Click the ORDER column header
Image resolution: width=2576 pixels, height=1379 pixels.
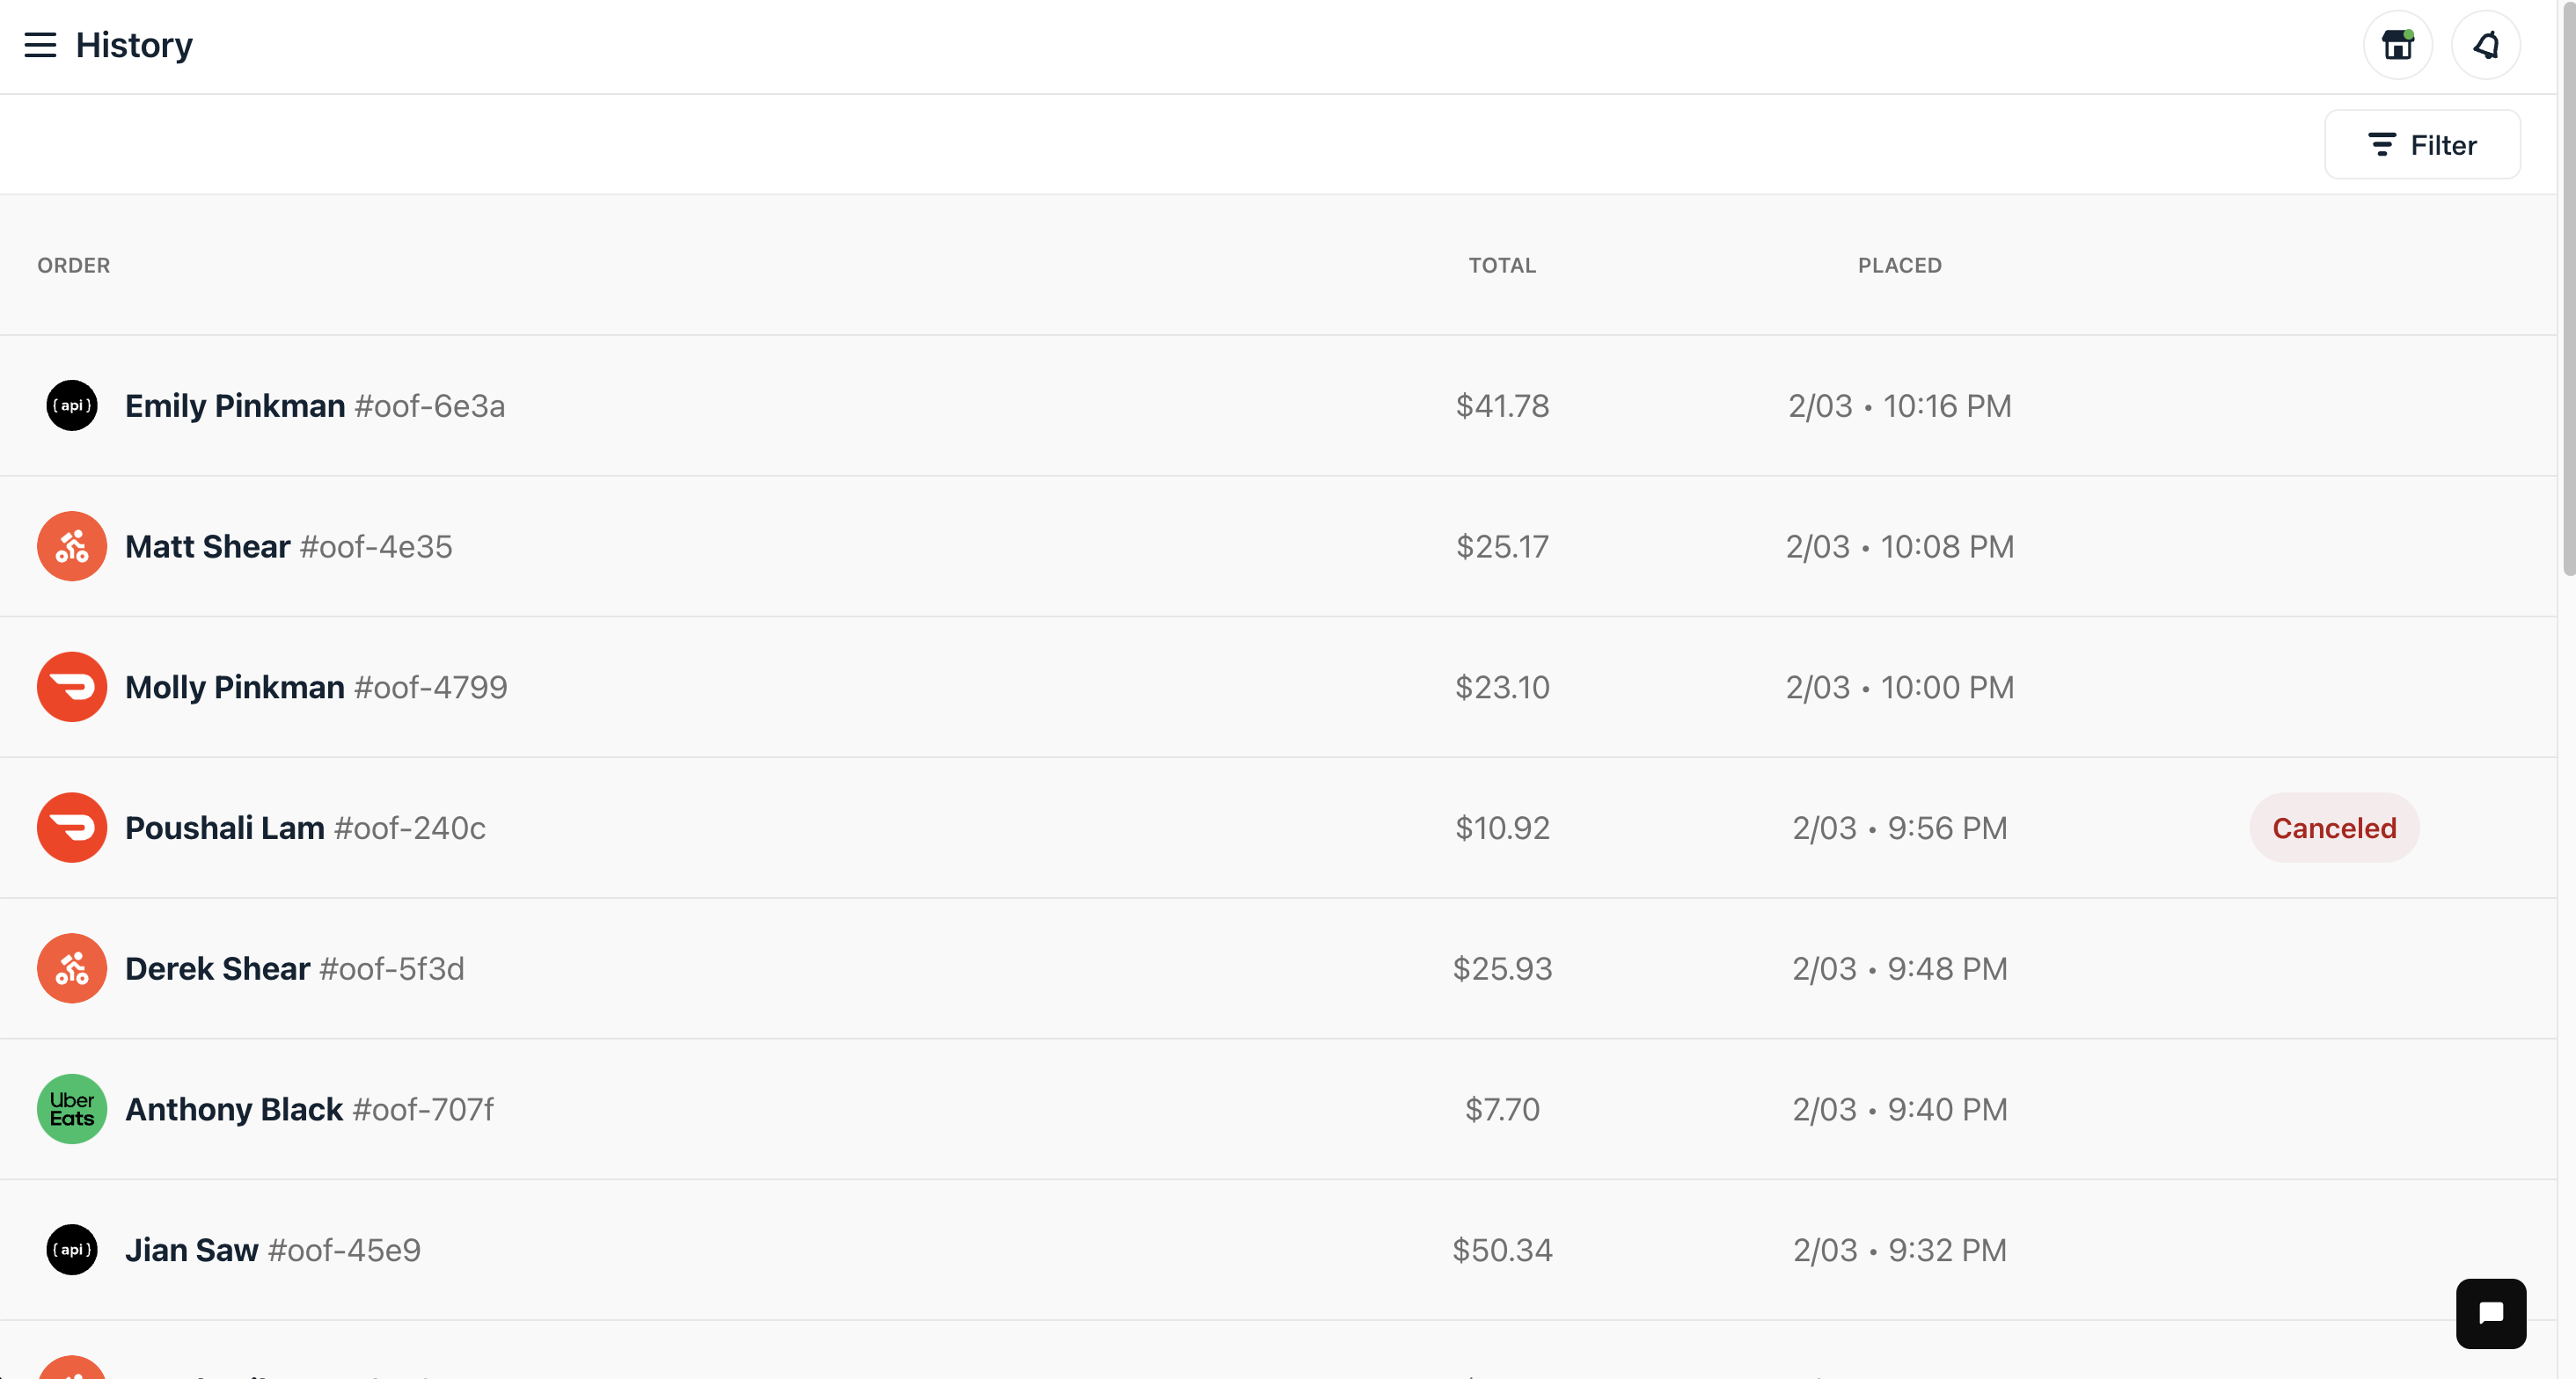point(74,265)
